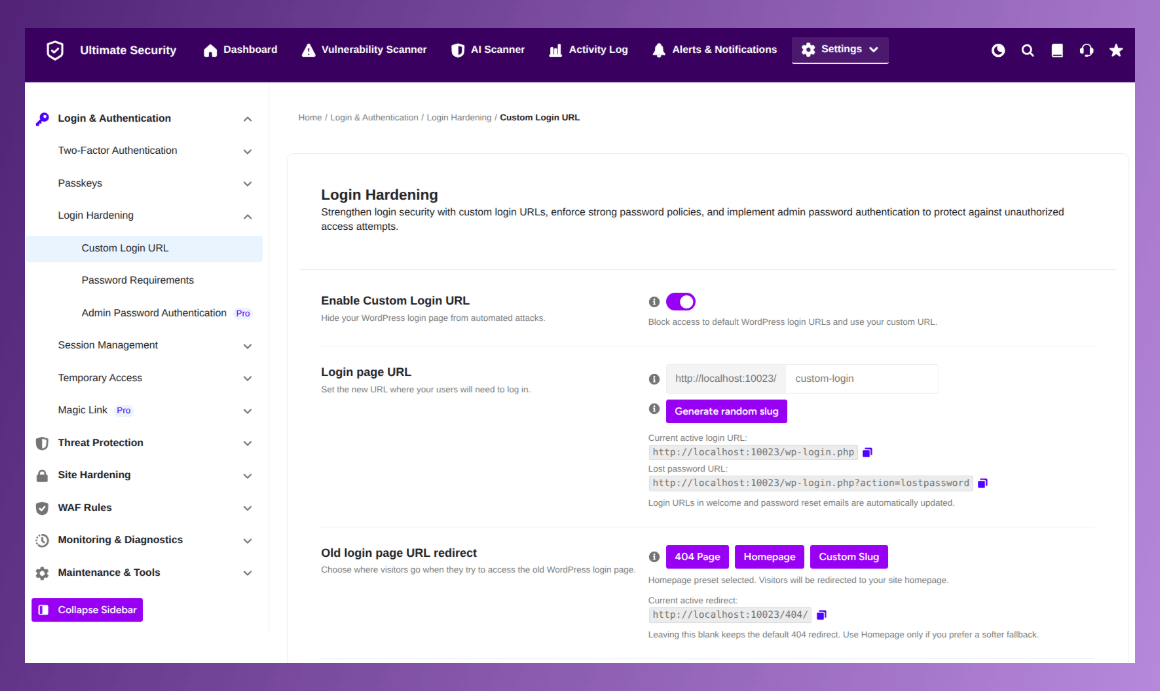This screenshot has height=691, width=1160.
Task: Go to Activity Log
Action: point(588,50)
